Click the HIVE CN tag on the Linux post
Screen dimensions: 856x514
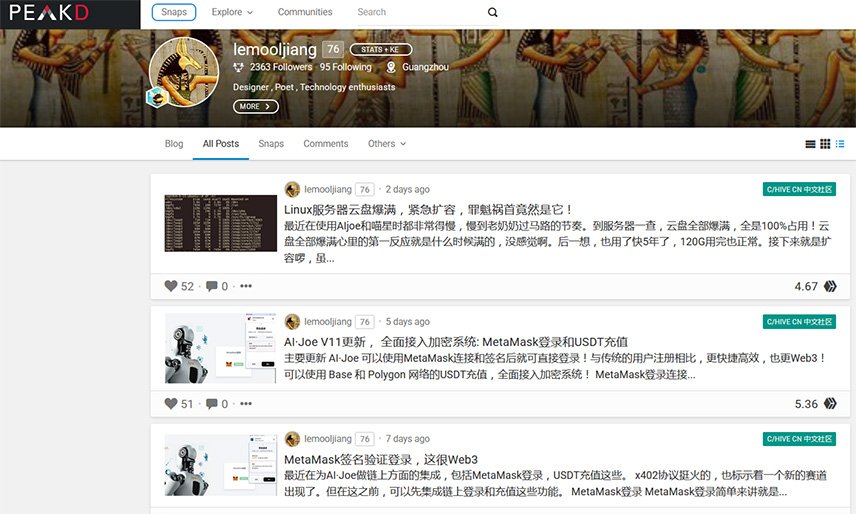pos(799,189)
